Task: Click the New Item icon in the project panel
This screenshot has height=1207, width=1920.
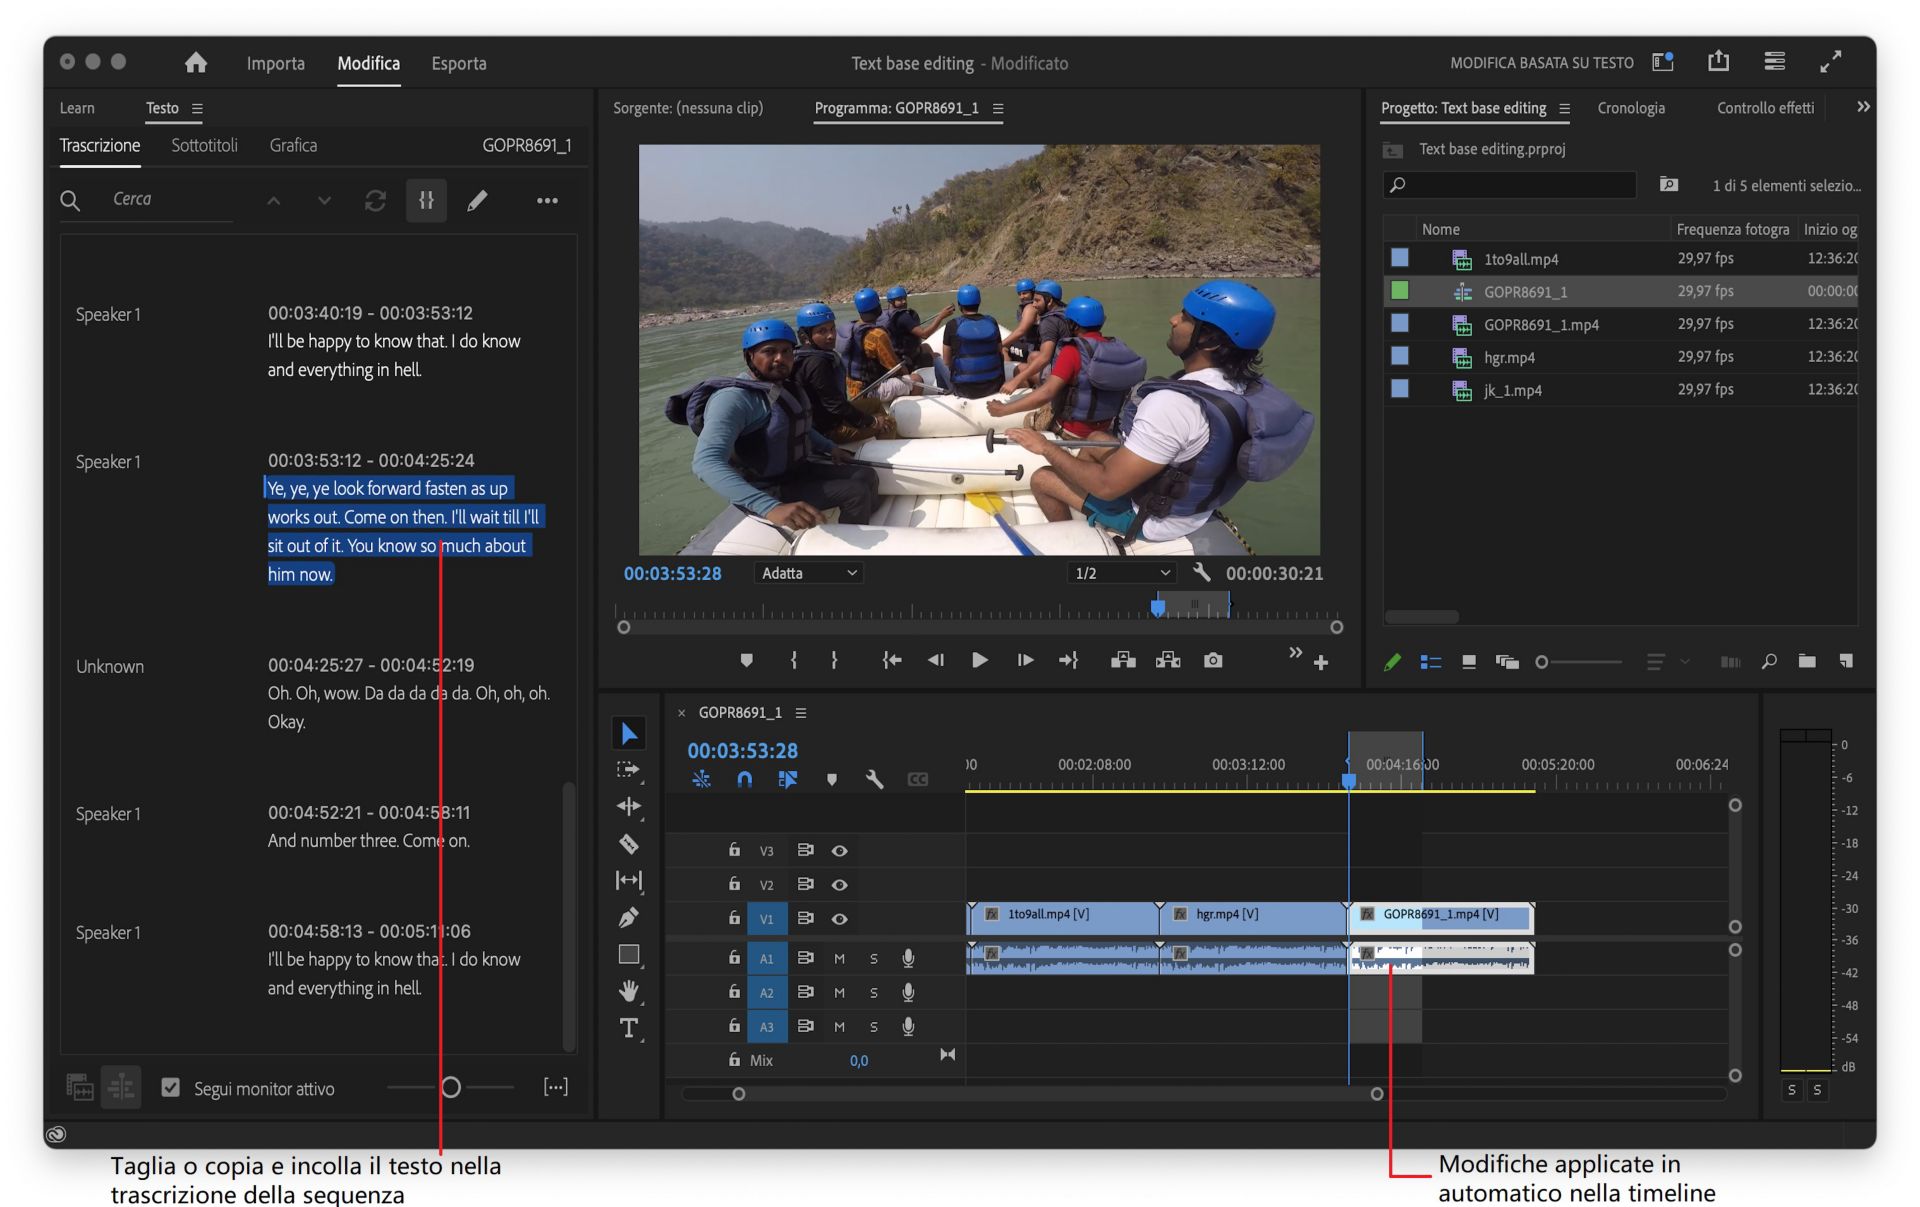Action: (x=1846, y=662)
